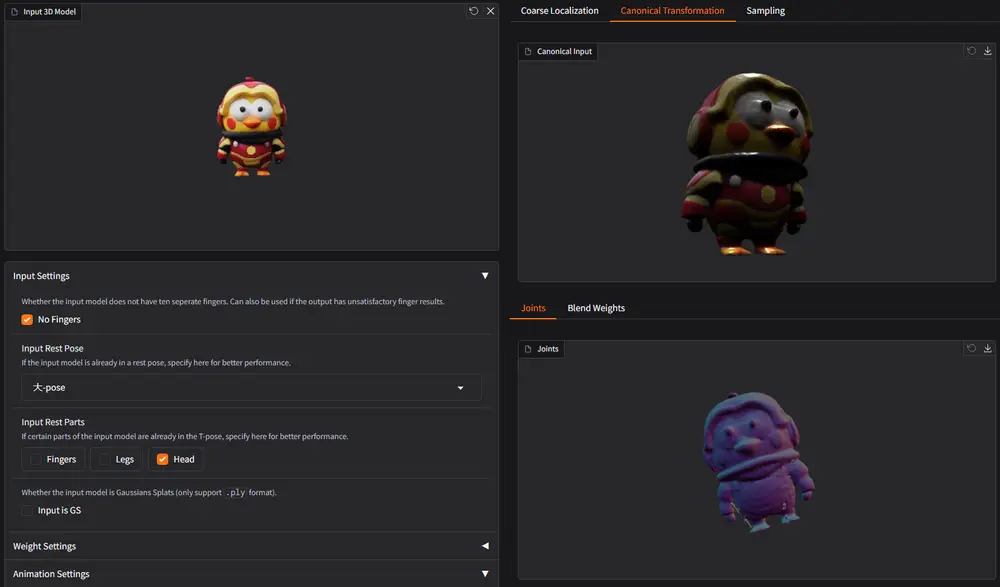Click the rendered model in Canonical Input viewer

(x=747, y=165)
